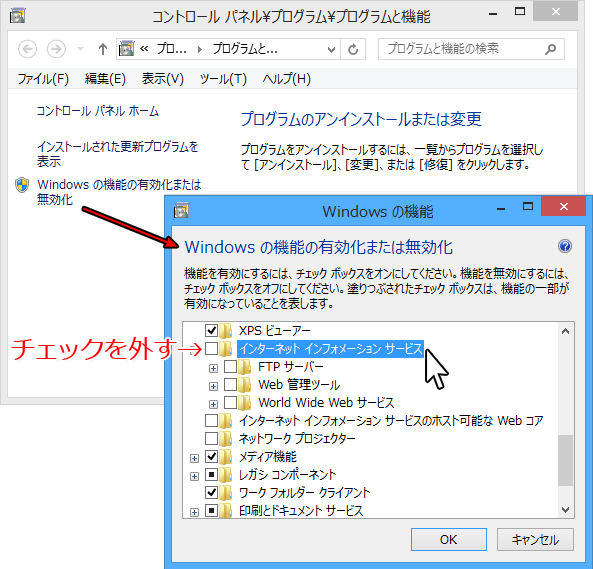The height and width of the screenshot is (569, 593).
Task: Click the コントロール パネル ホーム link
Action: point(98,111)
